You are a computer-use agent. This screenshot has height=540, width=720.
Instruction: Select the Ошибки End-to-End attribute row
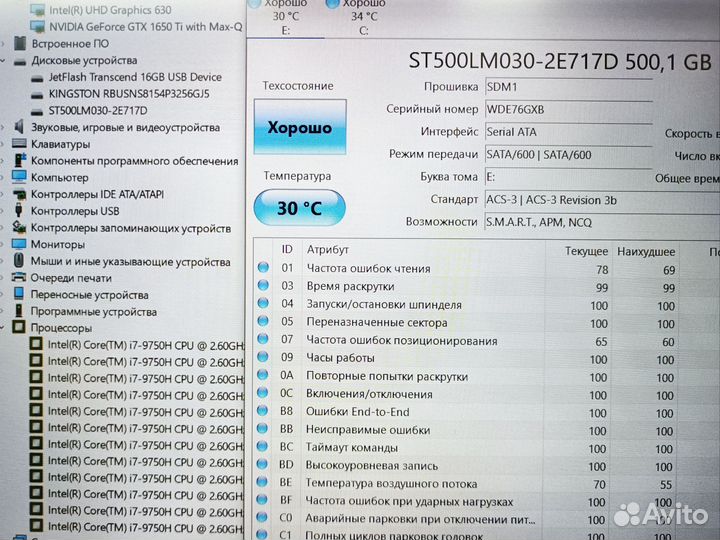[x=487, y=412]
